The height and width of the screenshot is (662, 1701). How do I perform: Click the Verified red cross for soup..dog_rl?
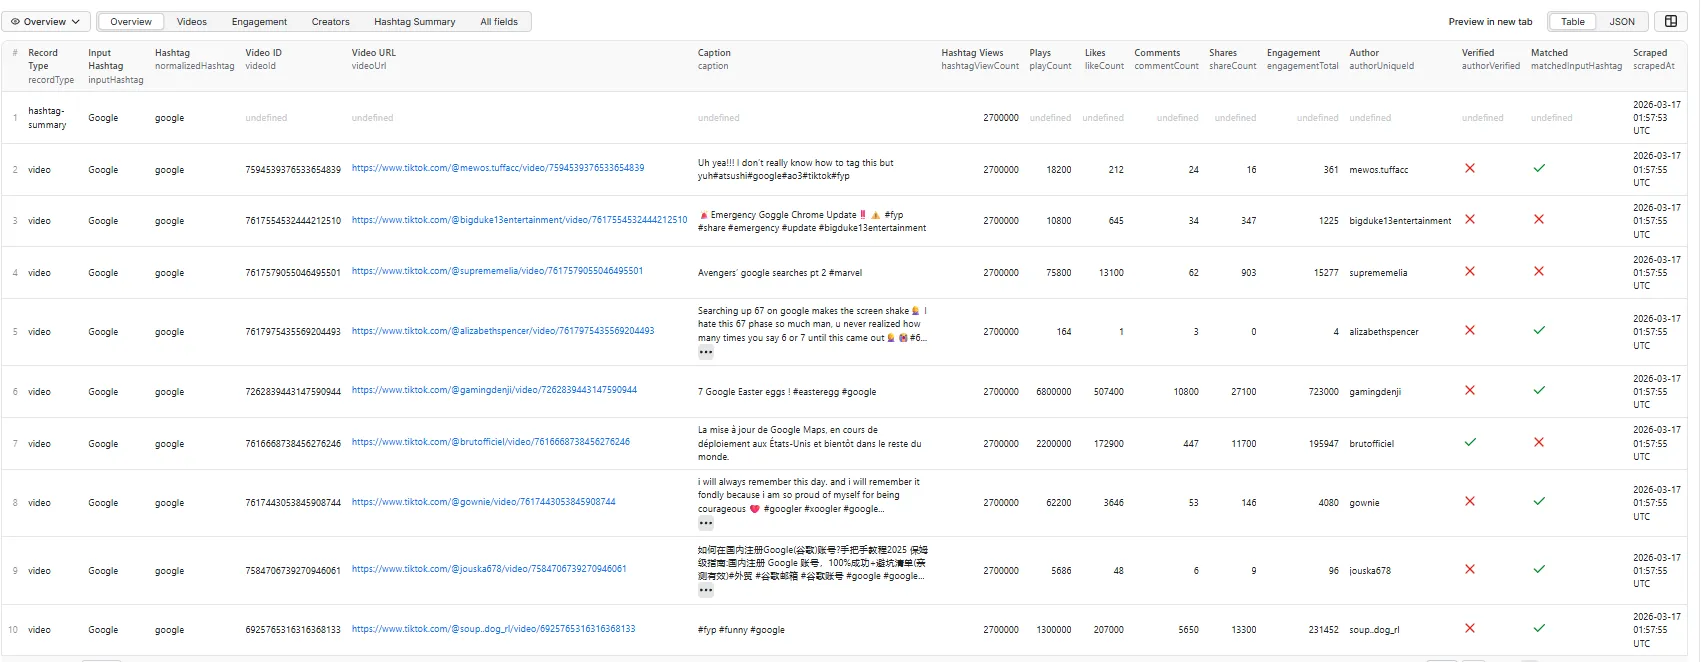(x=1470, y=628)
